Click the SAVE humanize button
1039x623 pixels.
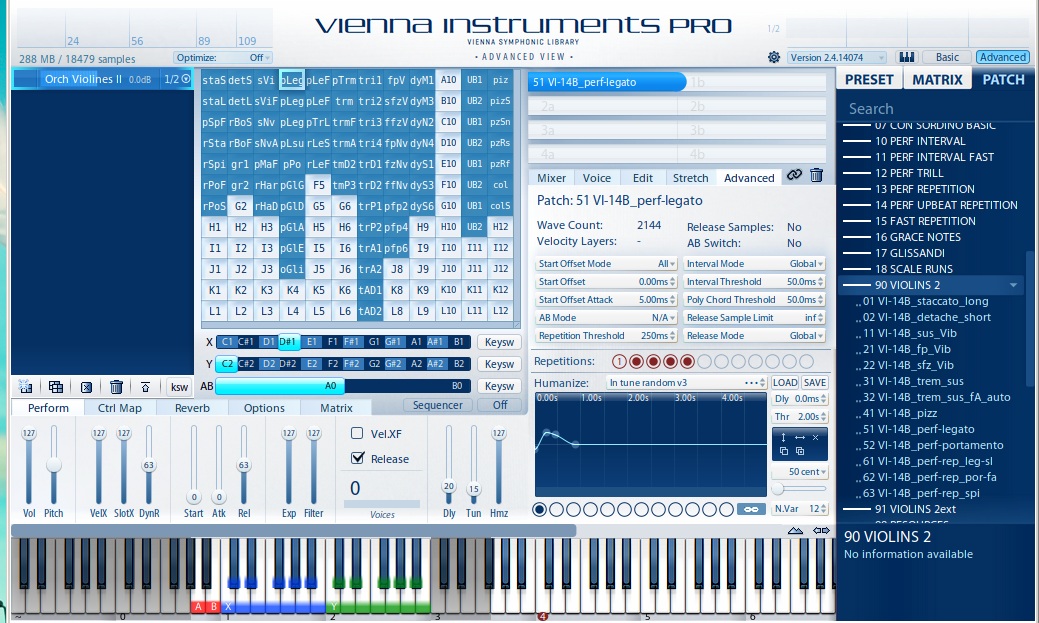click(x=814, y=382)
